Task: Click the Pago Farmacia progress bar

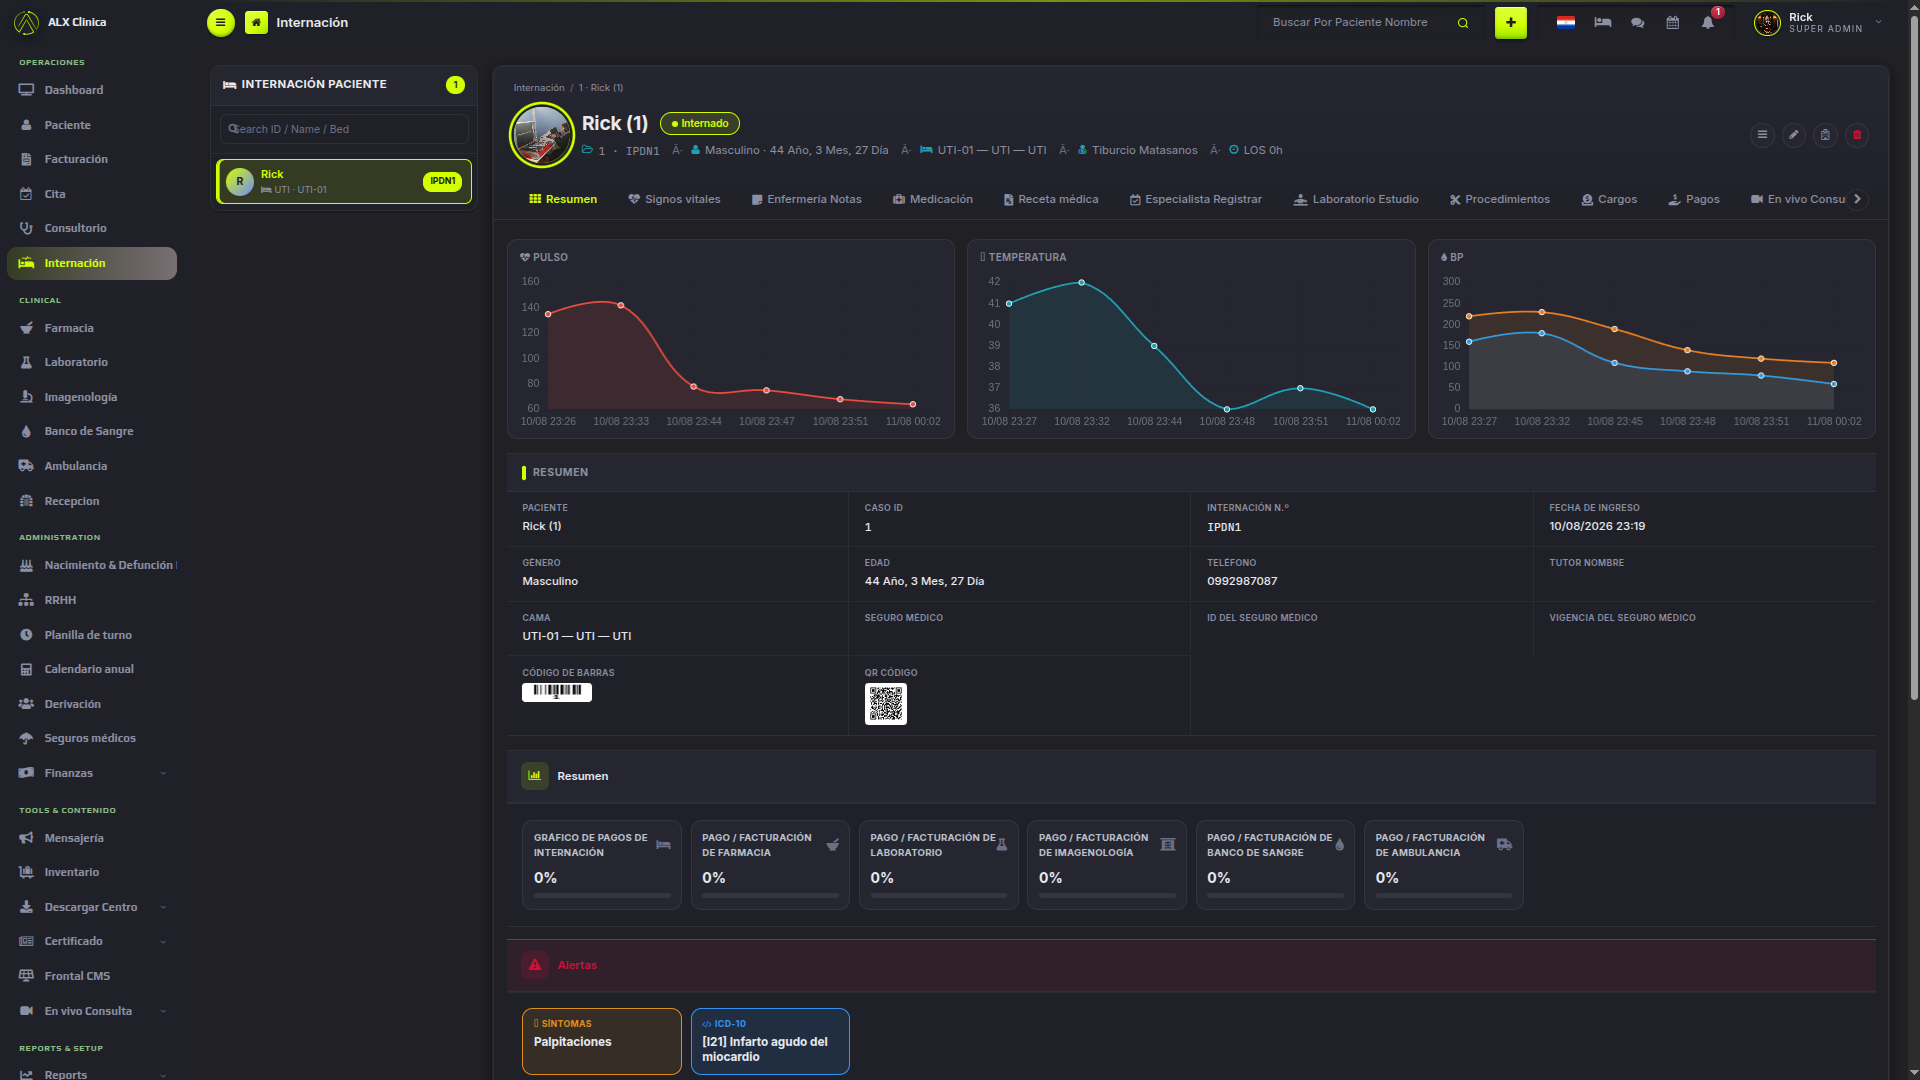Action: (x=770, y=896)
